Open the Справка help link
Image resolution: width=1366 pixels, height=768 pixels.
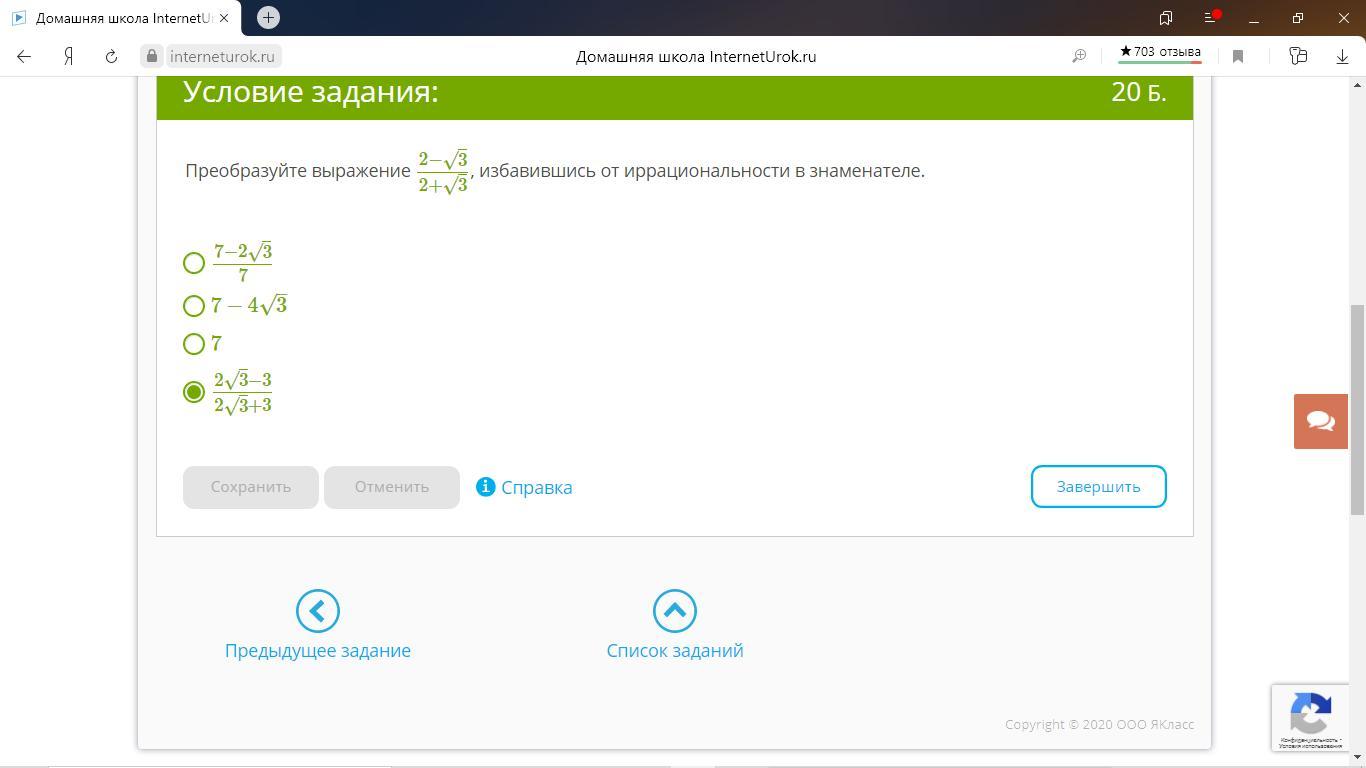[x=537, y=487]
